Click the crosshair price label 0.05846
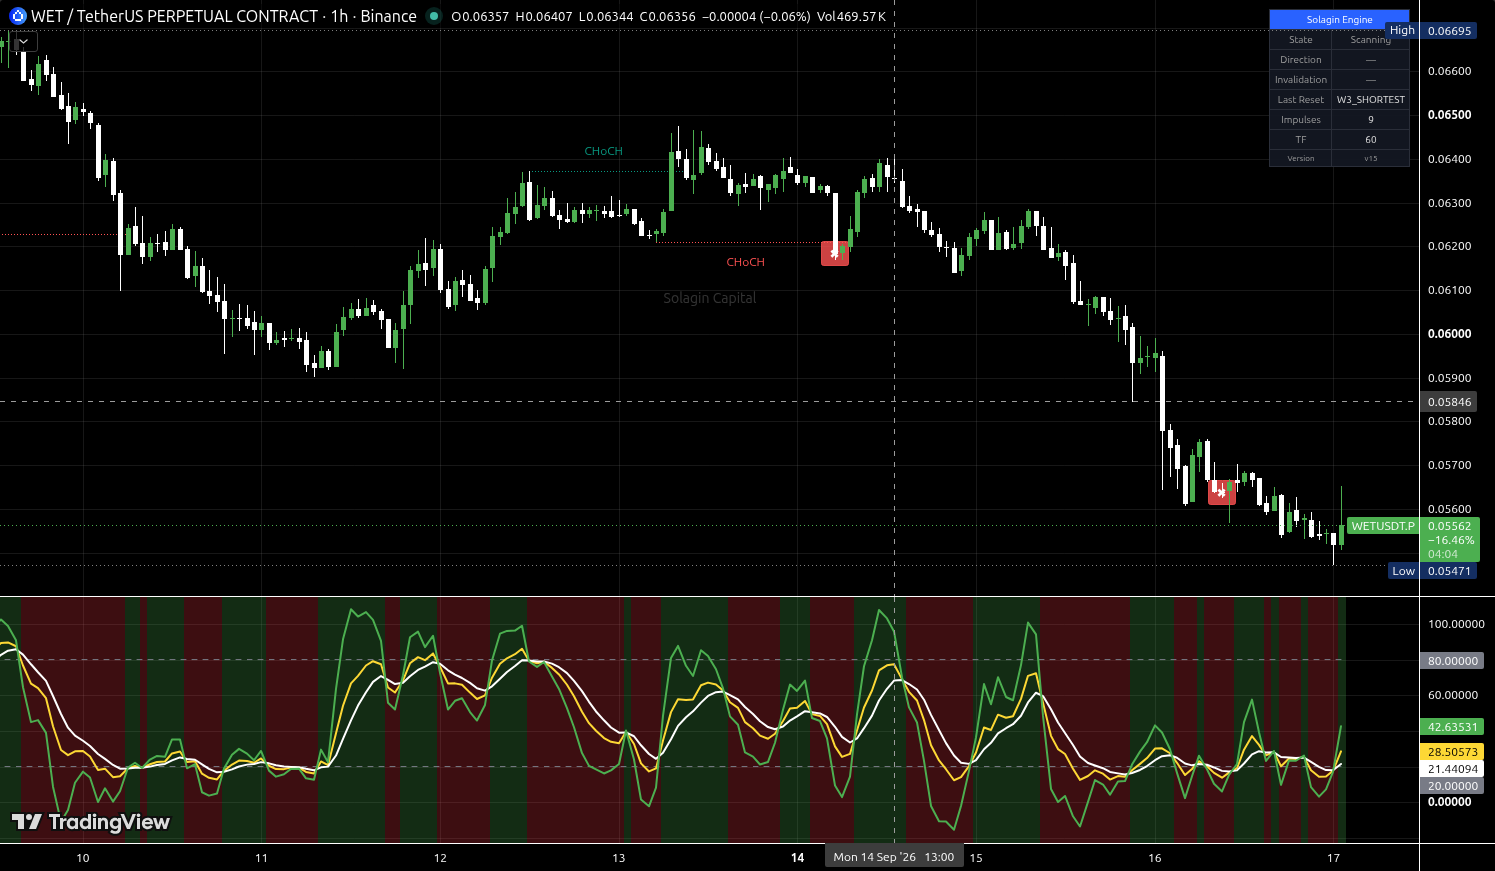The image size is (1495, 871). 1449,402
